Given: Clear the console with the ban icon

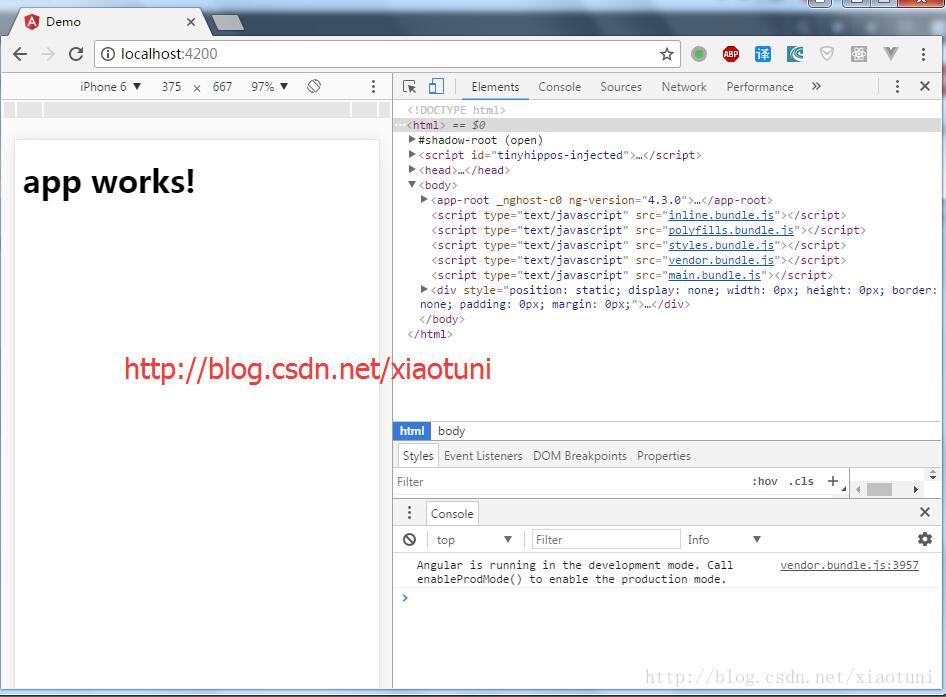Looking at the screenshot, I should tap(410, 539).
